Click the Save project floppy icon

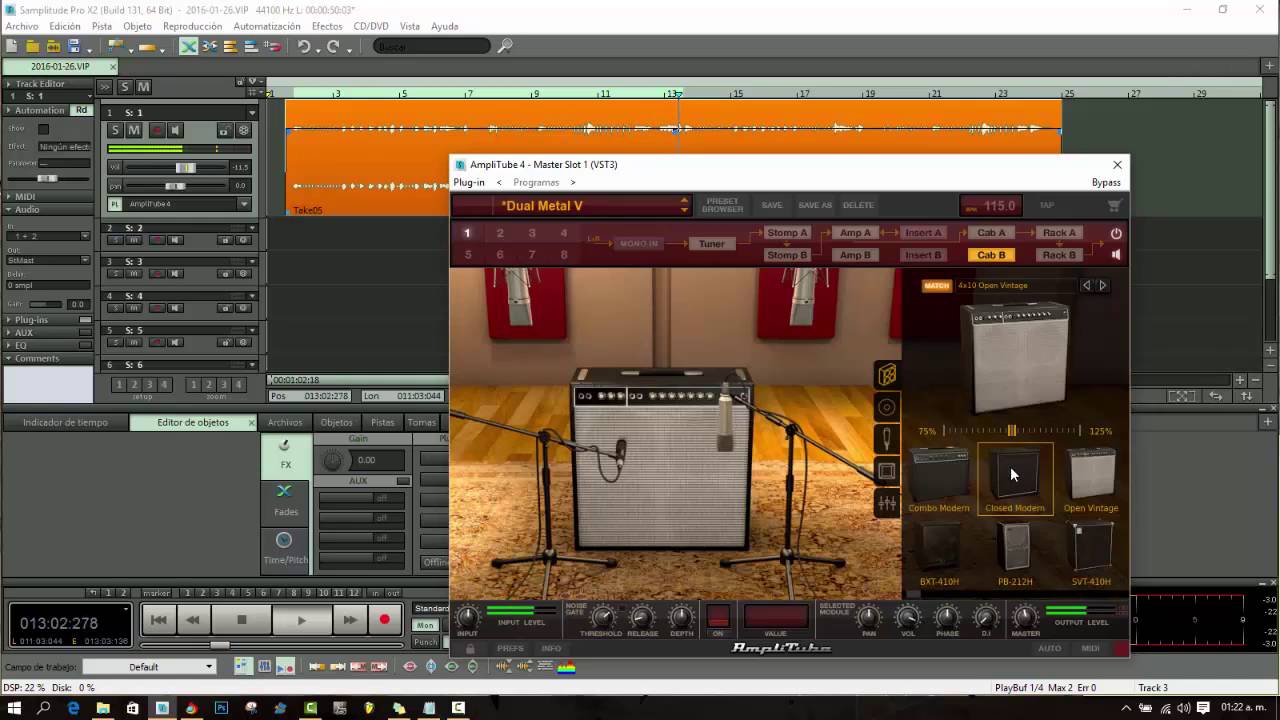73,46
